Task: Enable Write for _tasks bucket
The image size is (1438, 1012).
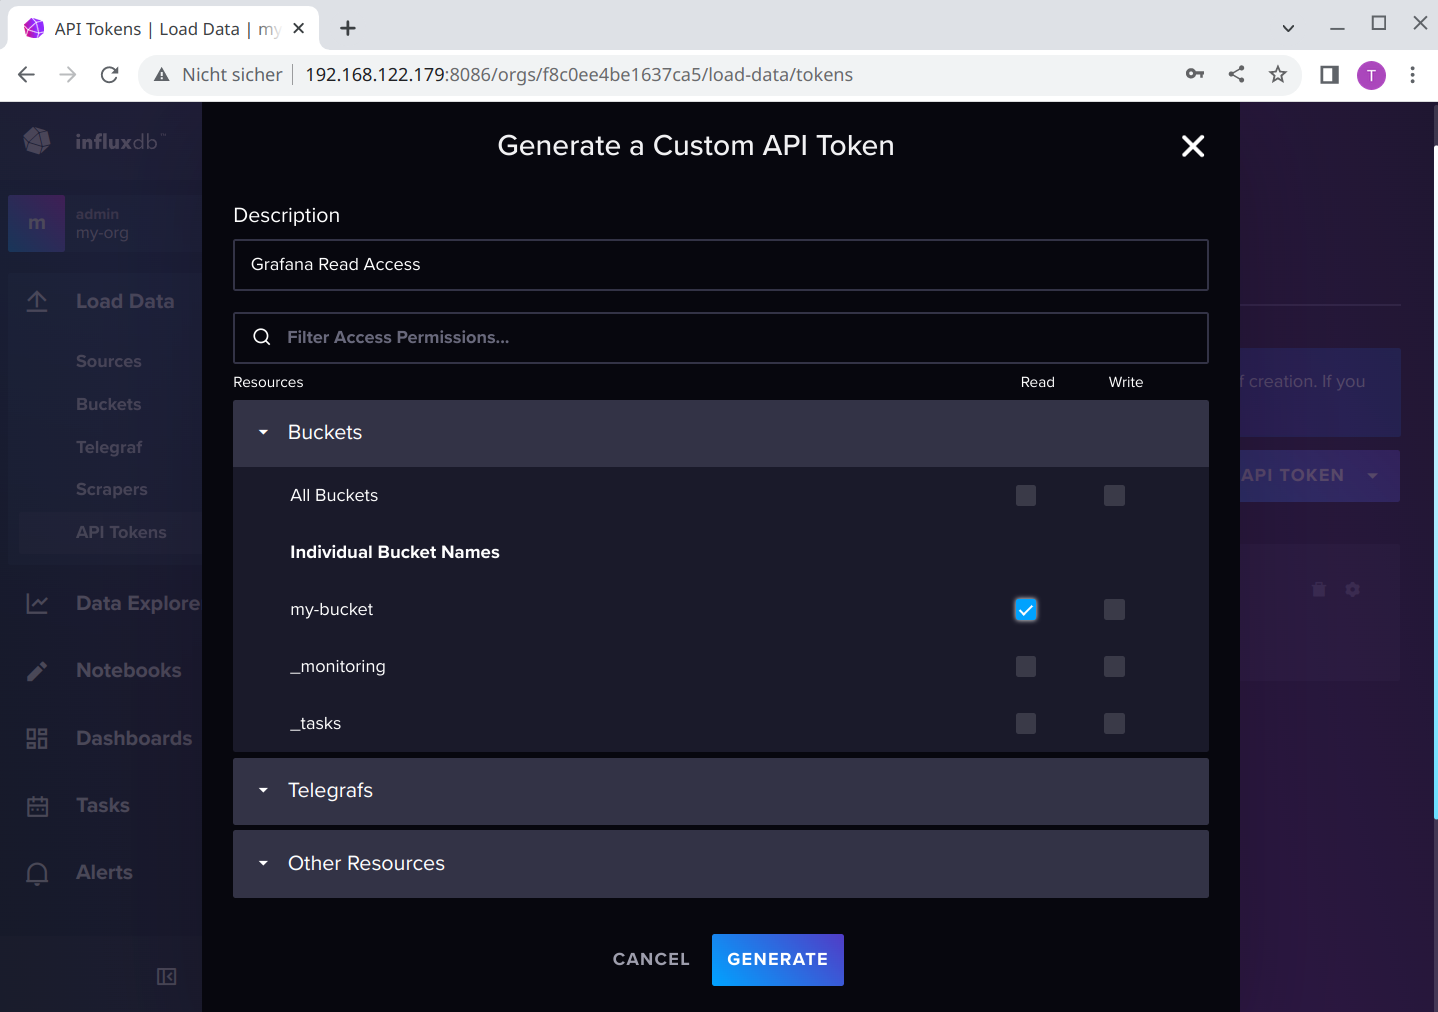Action: click(1114, 724)
